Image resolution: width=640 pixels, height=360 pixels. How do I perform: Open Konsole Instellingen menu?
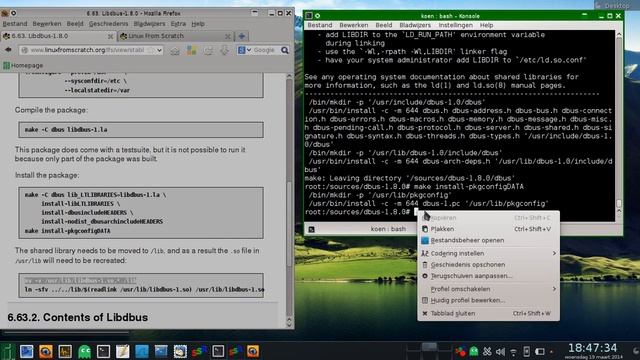tap(456, 25)
